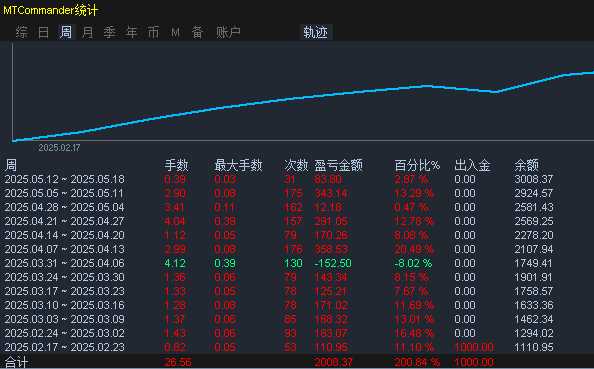The width and height of the screenshot is (594, 369).
Task: Open the 月 monthly statistics tab
Action: click(88, 32)
